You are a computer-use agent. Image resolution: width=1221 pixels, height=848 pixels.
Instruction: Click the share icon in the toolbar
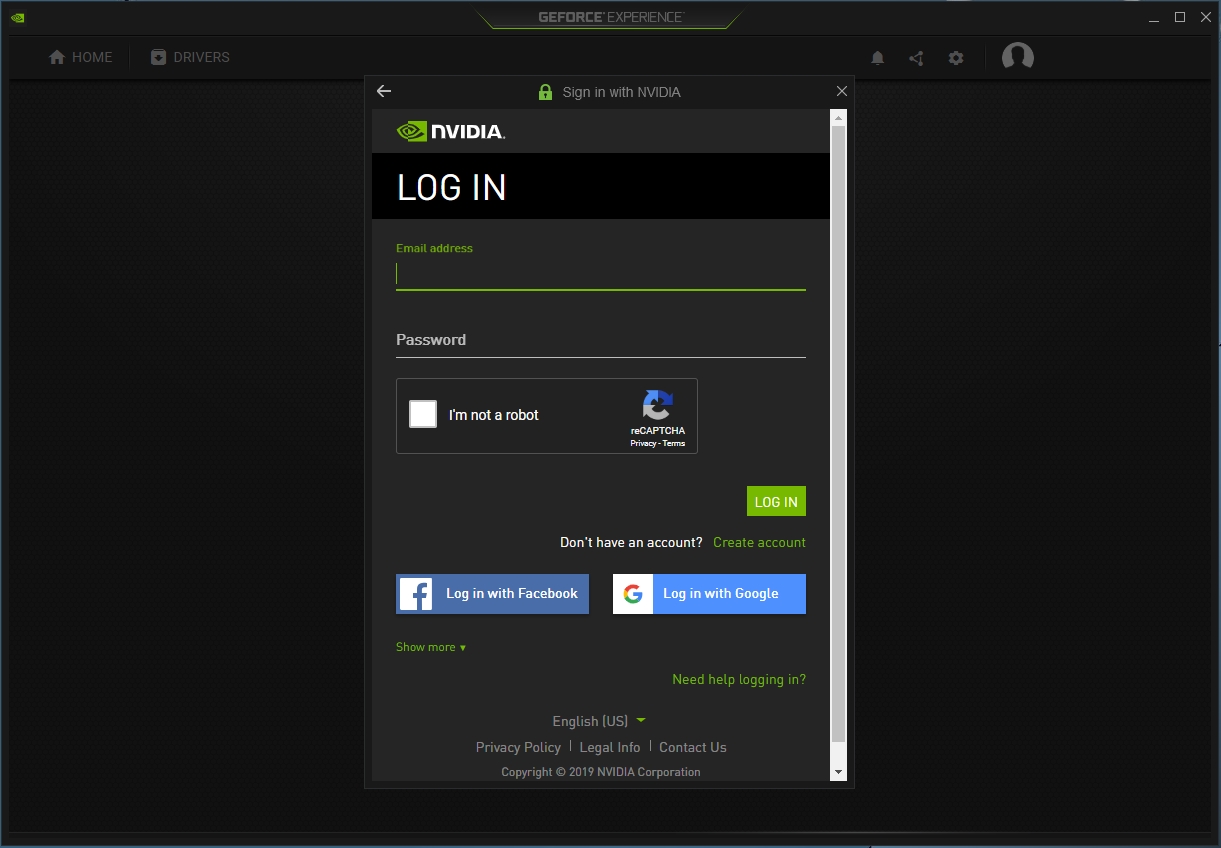click(x=916, y=58)
